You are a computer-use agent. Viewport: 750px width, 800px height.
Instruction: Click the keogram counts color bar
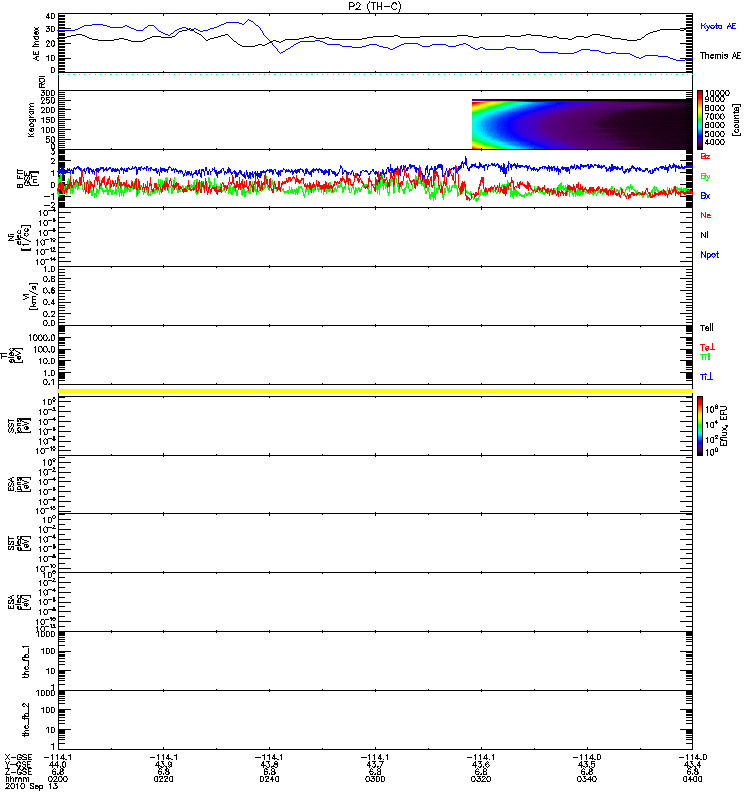click(x=700, y=120)
